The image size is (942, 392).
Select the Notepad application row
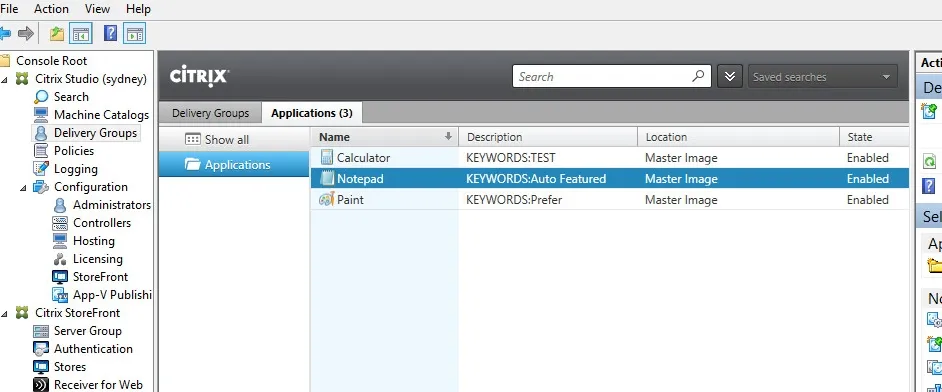point(610,178)
